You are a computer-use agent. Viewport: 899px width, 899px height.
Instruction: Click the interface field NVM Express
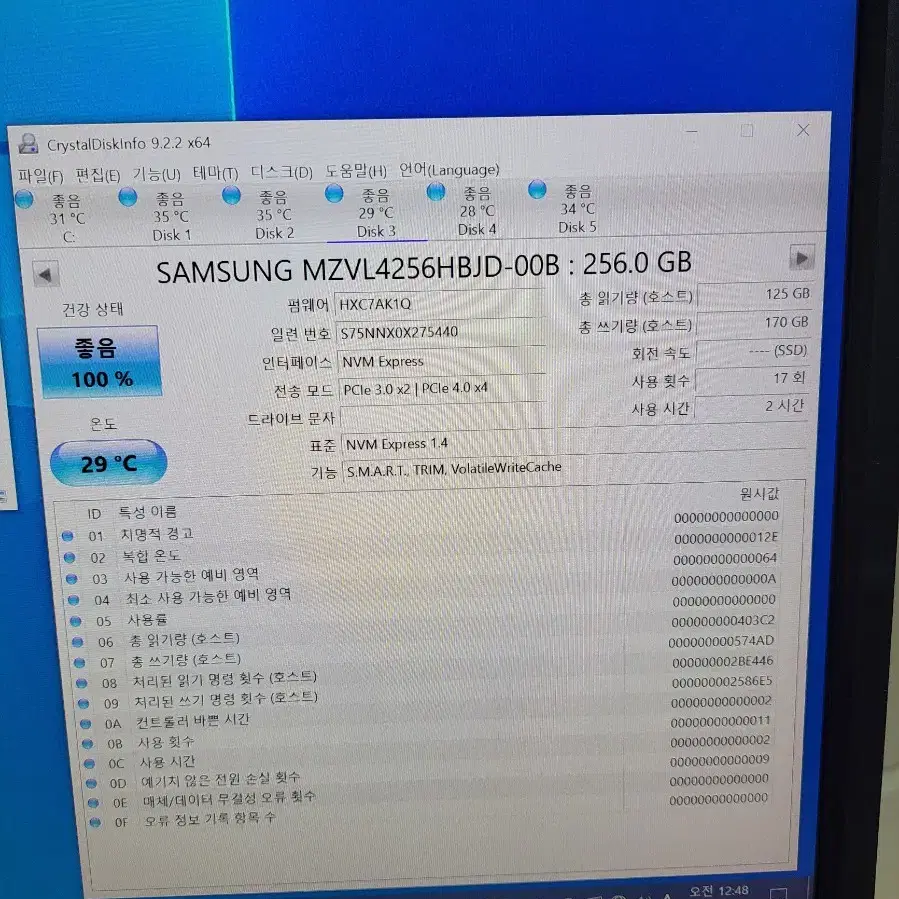tap(442, 361)
